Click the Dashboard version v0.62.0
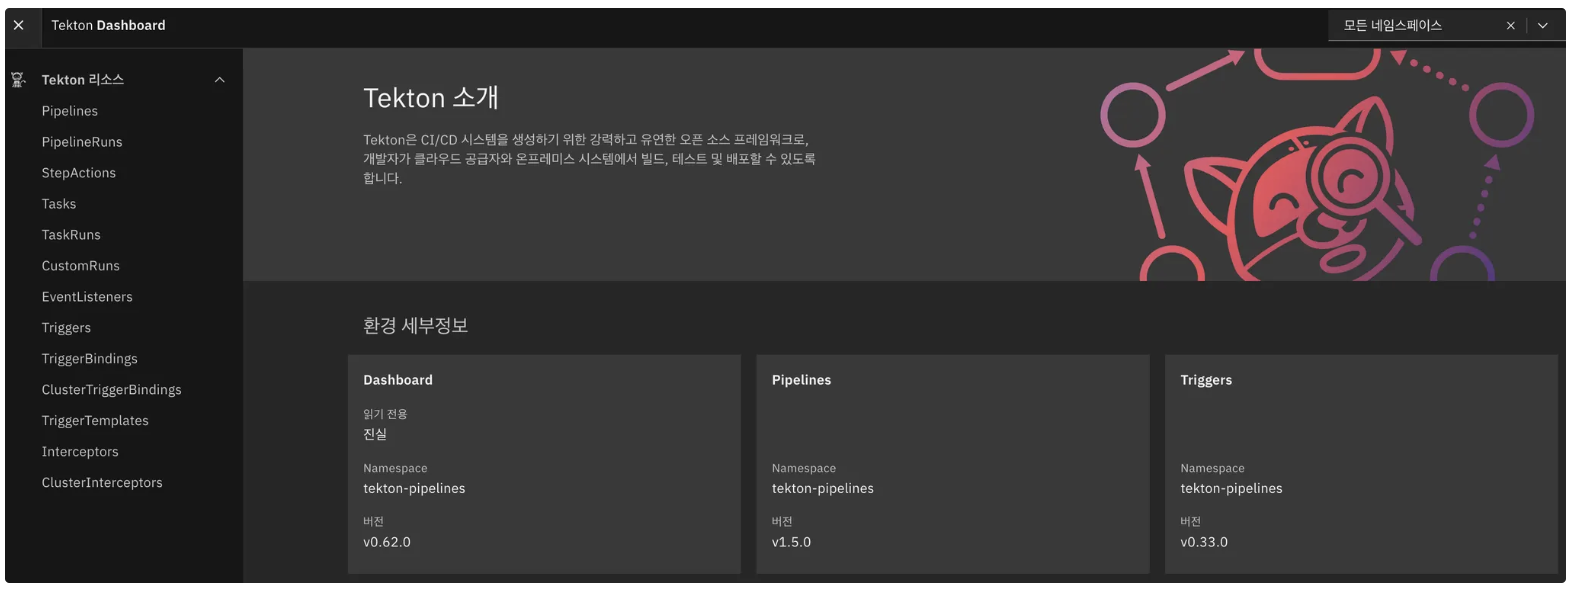 387,542
